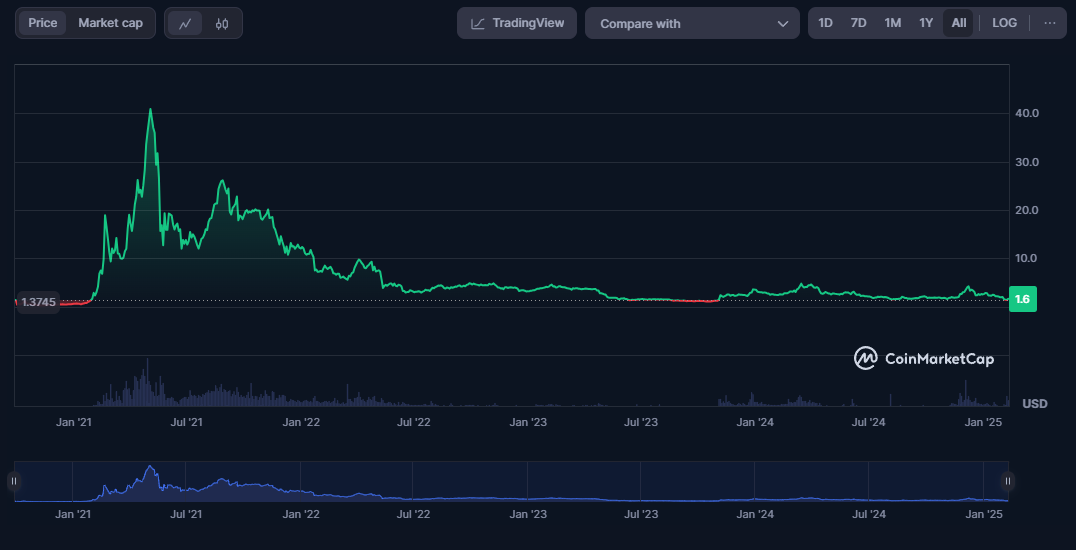Switch to candlestick chart icon
The height and width of the screenshot is (550, 1076).
coord(222,23)
